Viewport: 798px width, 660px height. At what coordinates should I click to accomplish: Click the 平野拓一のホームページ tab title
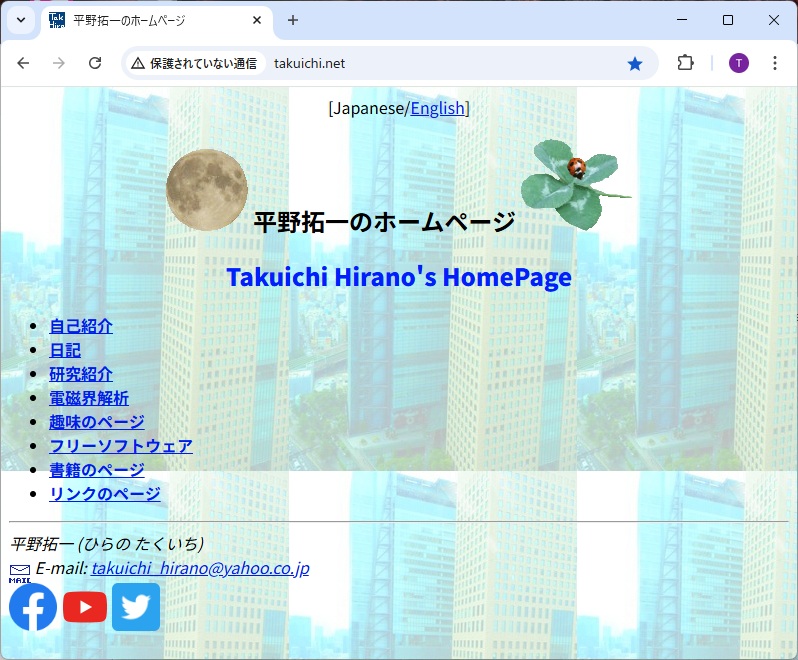(x=129, y=20)
